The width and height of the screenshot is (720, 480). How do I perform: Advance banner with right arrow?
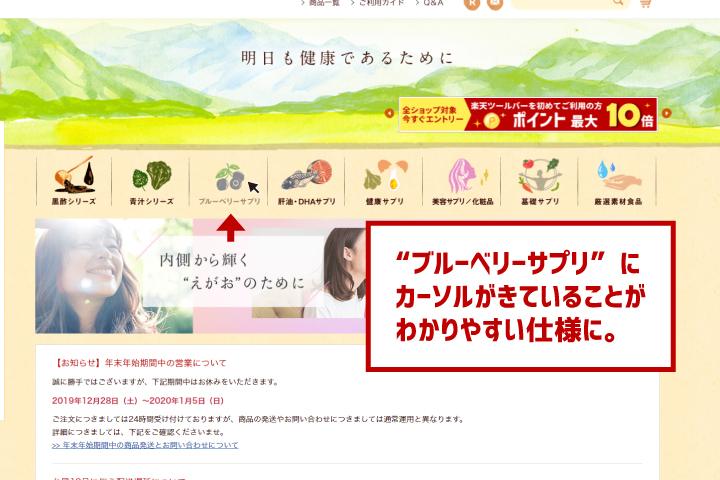pos(666,114)
